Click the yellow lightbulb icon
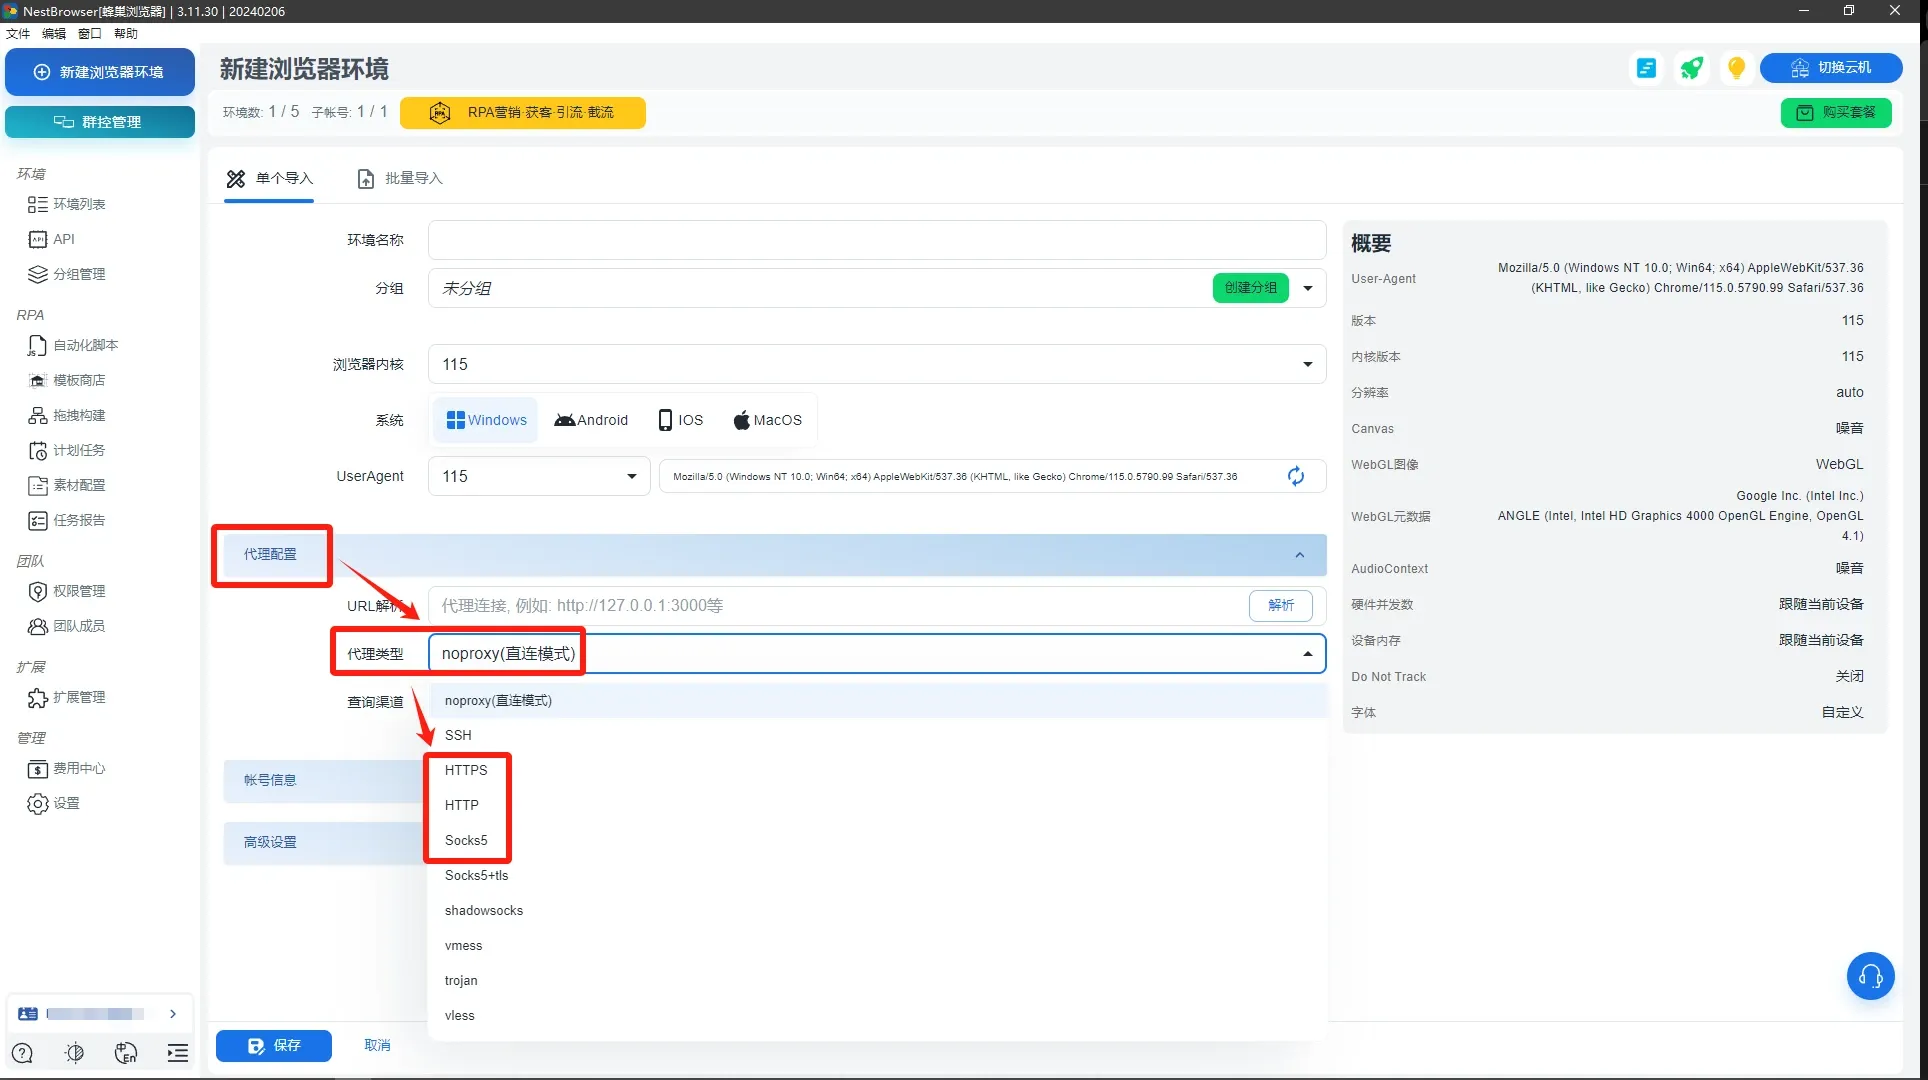 point(1736,68)
